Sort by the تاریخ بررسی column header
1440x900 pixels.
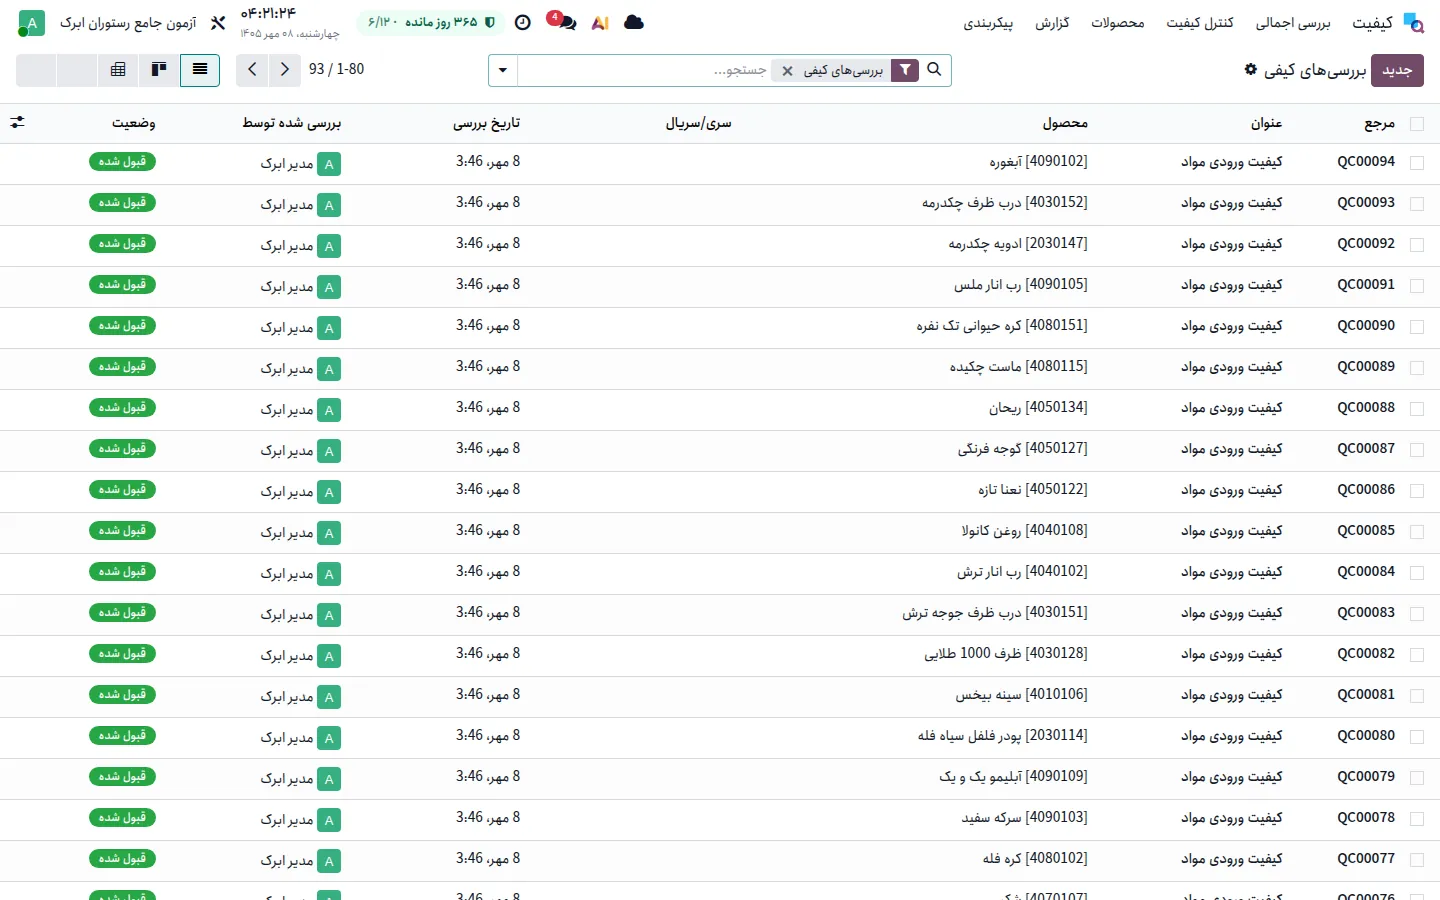(487, 123)
